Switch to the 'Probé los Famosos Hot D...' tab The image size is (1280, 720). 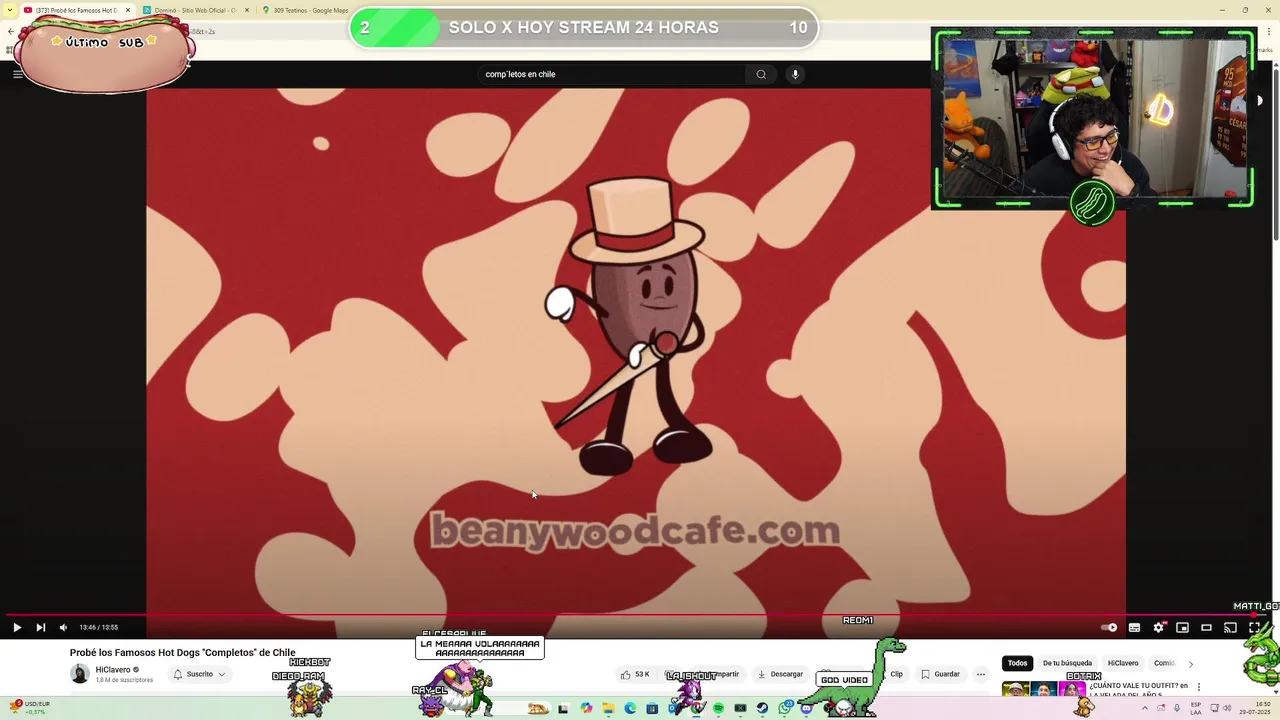coord(77,10)
